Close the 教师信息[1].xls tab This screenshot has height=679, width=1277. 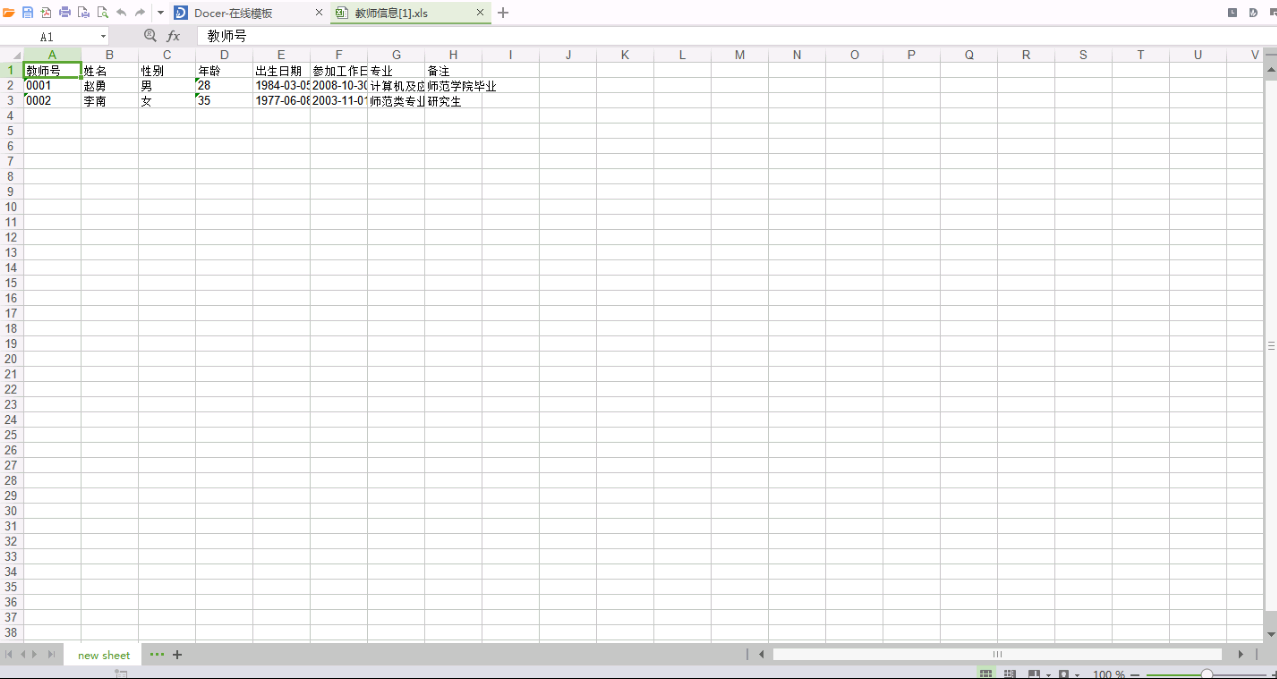click(x=480, y=13)
